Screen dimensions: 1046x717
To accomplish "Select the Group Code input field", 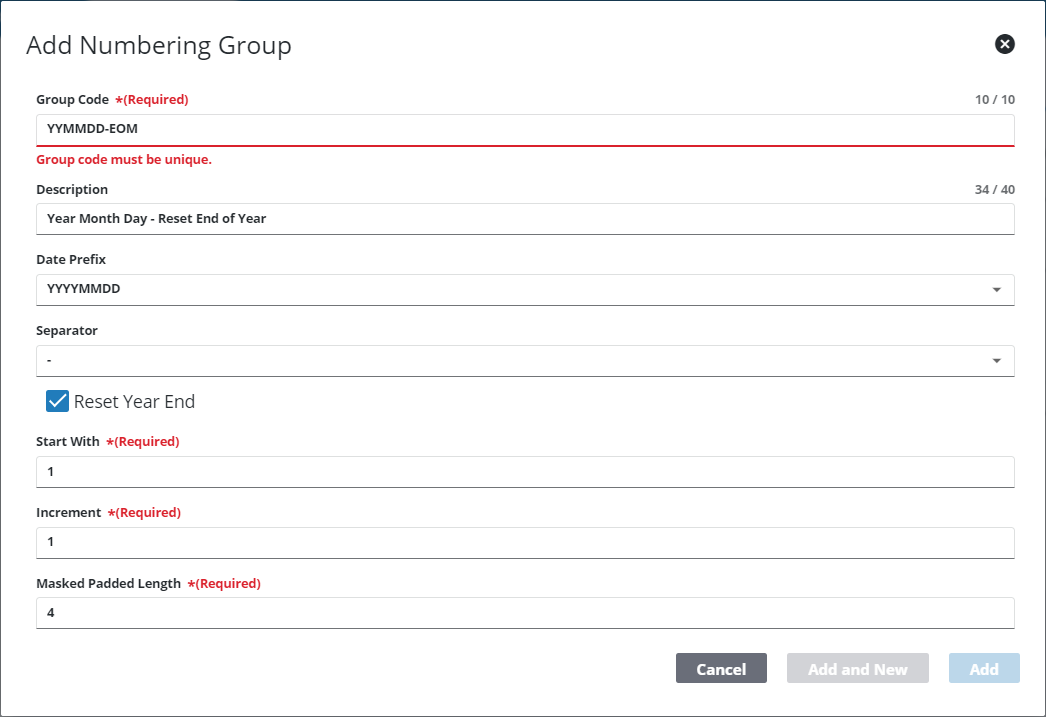I will pos(525,129).
